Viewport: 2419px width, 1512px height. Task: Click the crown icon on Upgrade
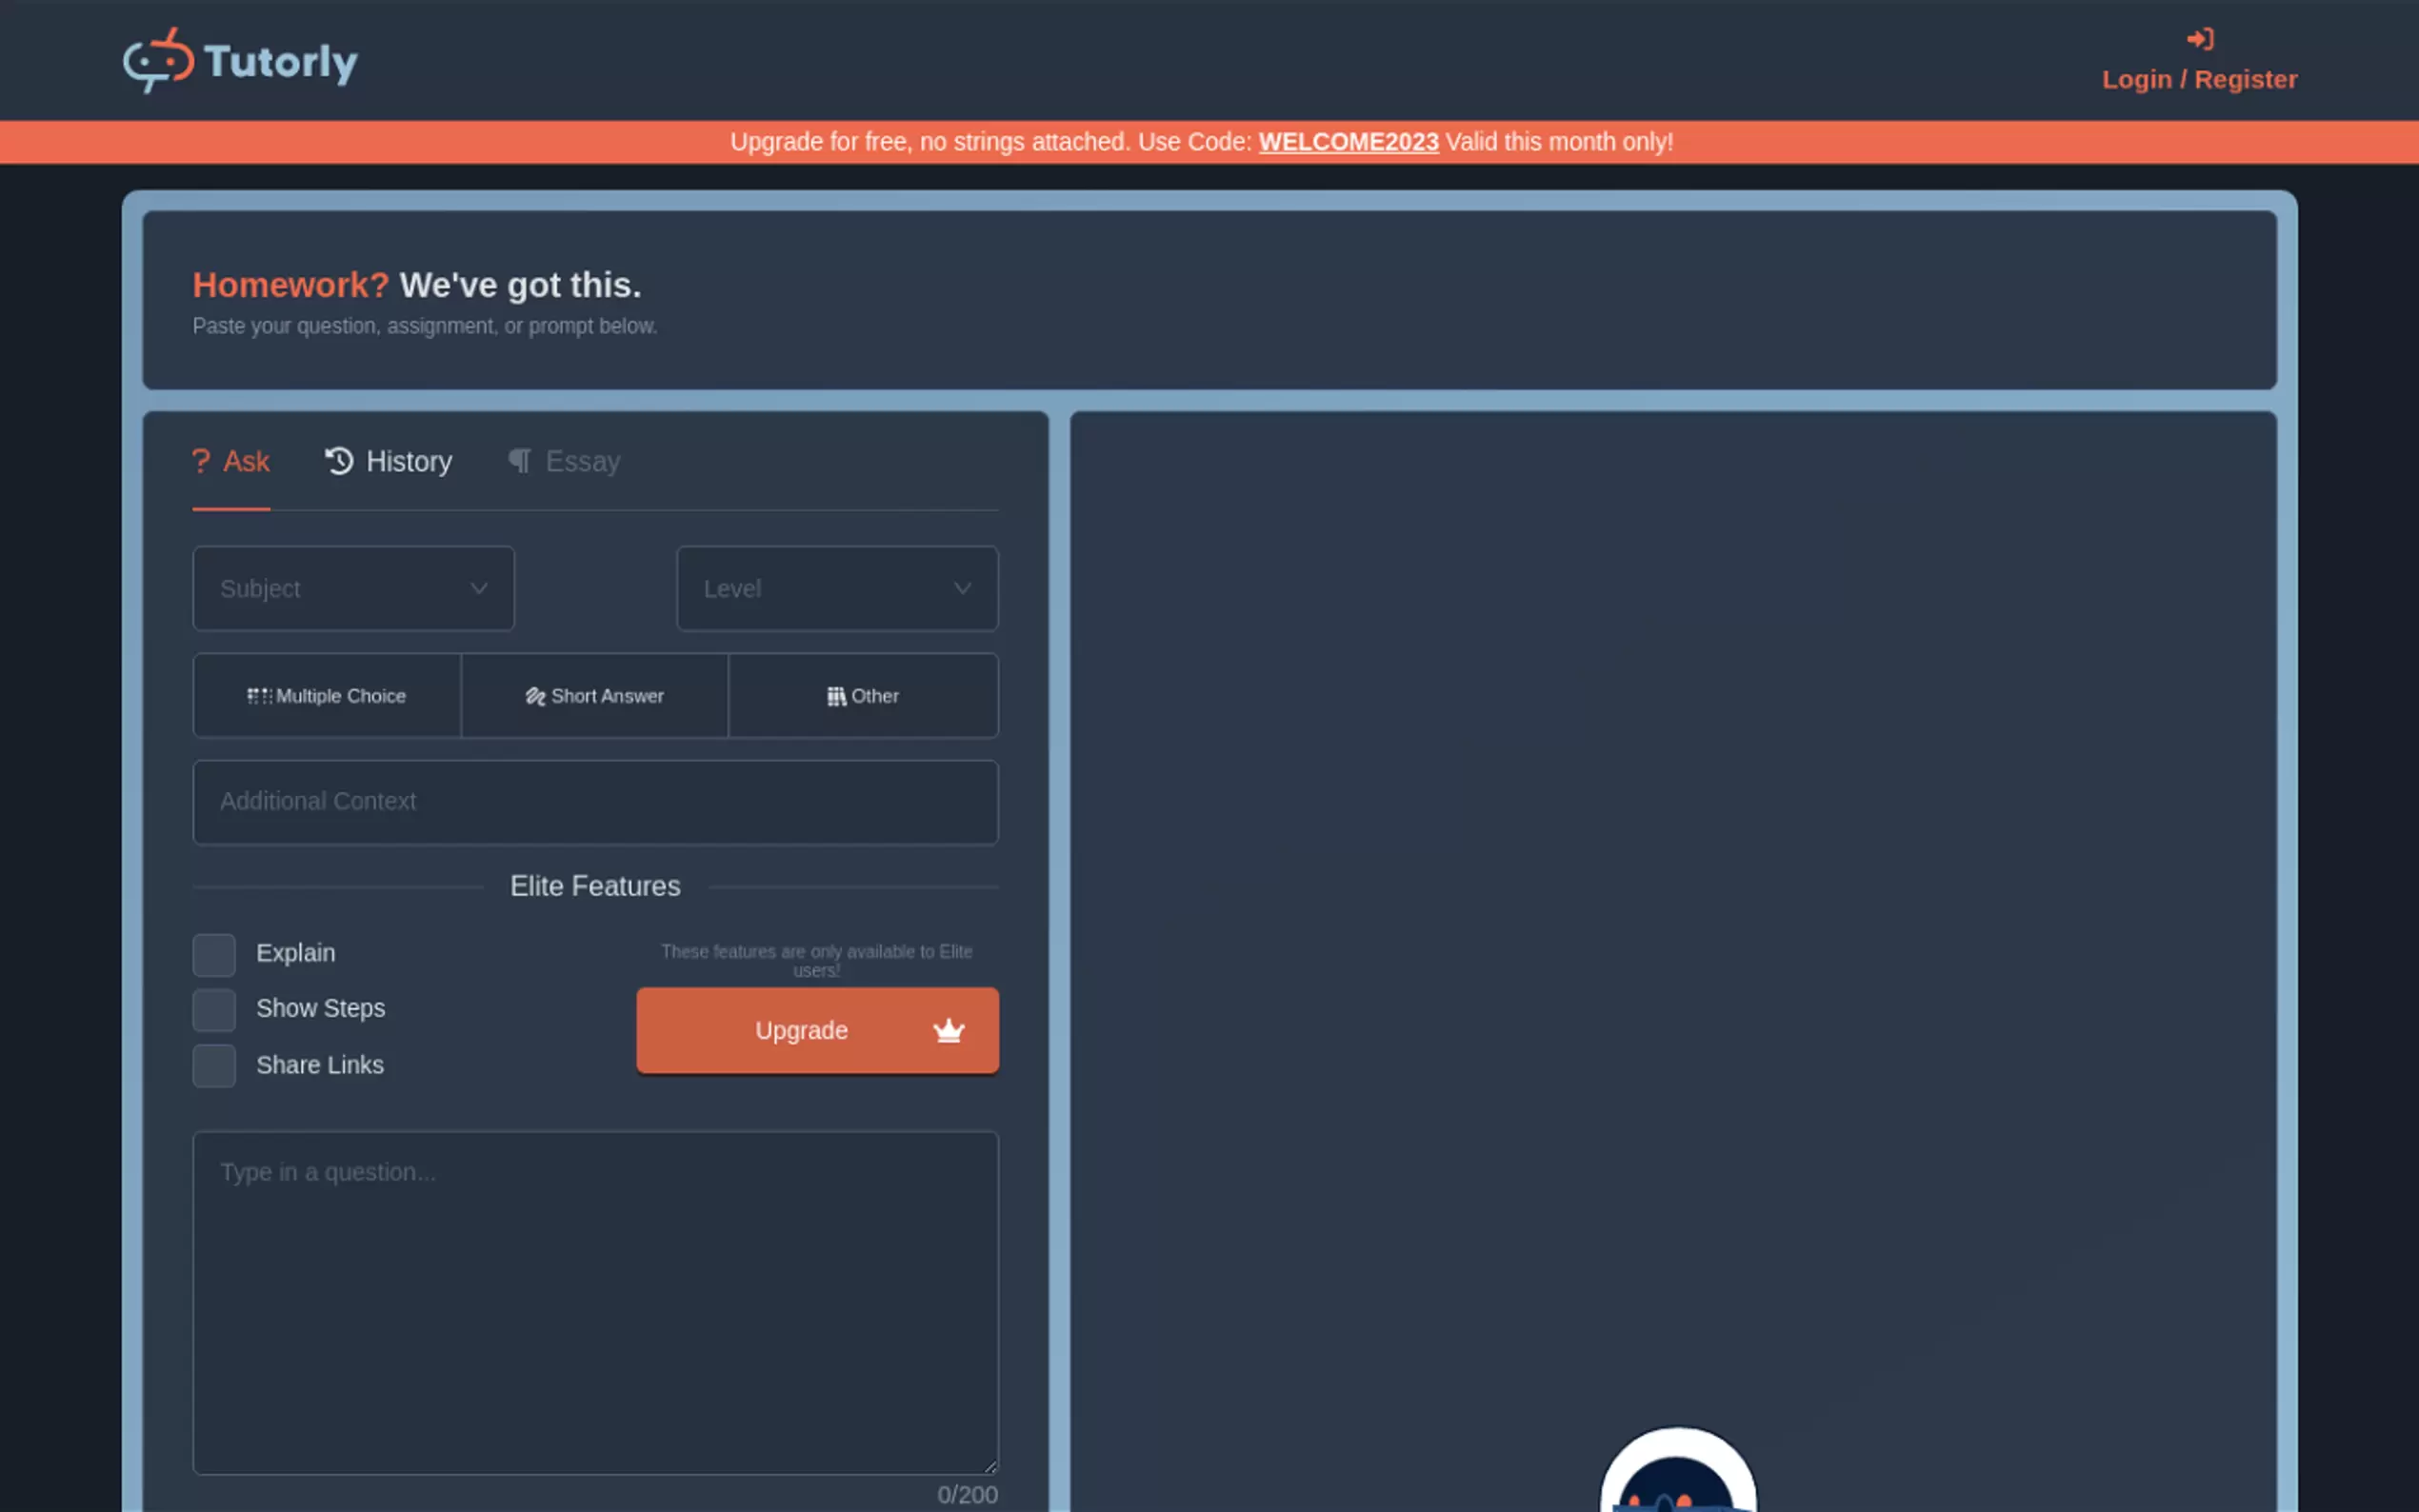pos(948,1030)
